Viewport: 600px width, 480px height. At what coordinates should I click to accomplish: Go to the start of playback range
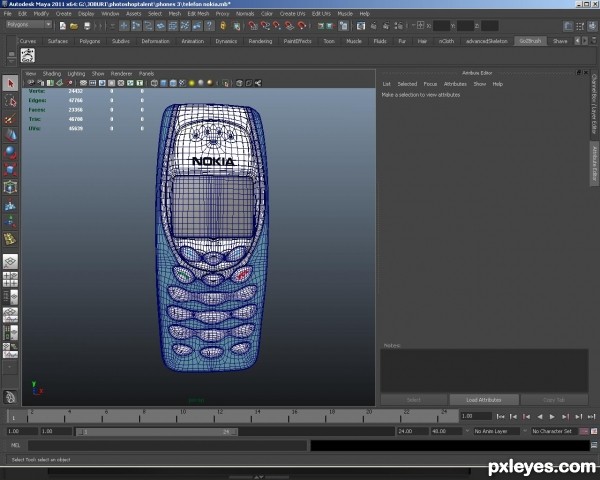(x=500, y=416)
